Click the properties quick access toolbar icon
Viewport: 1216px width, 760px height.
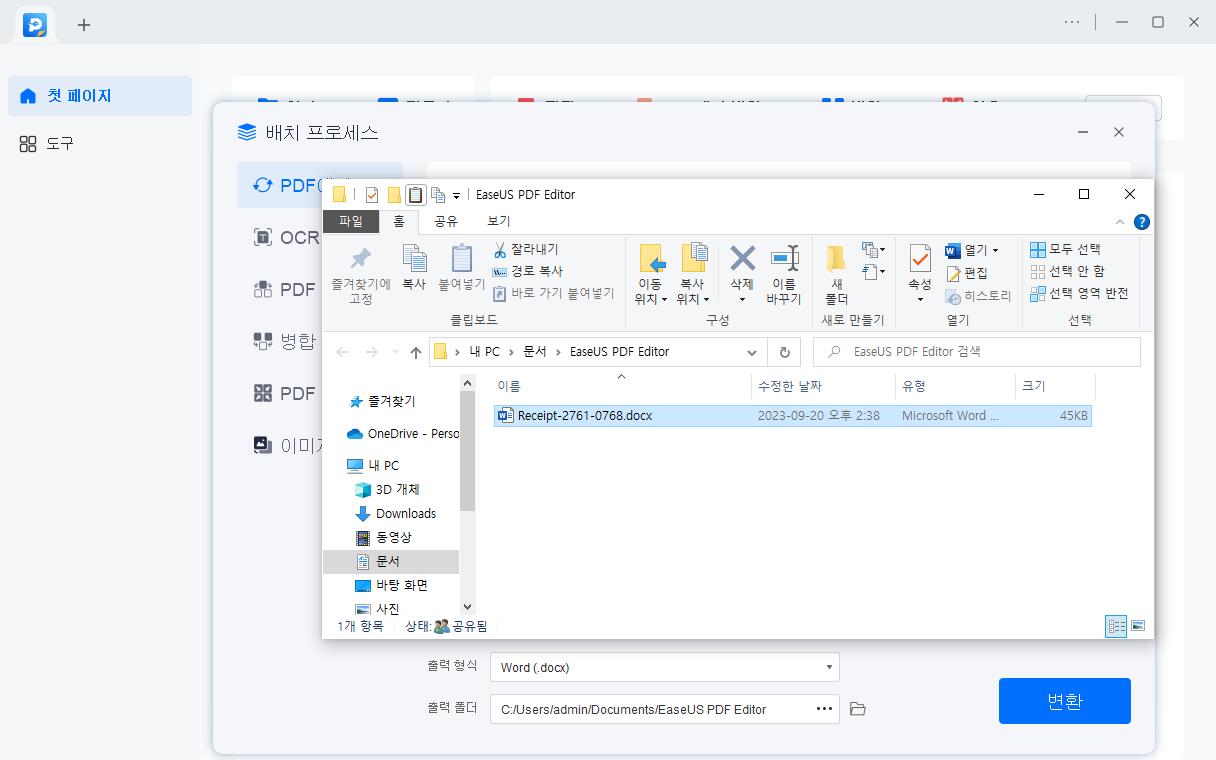point(372,195)
